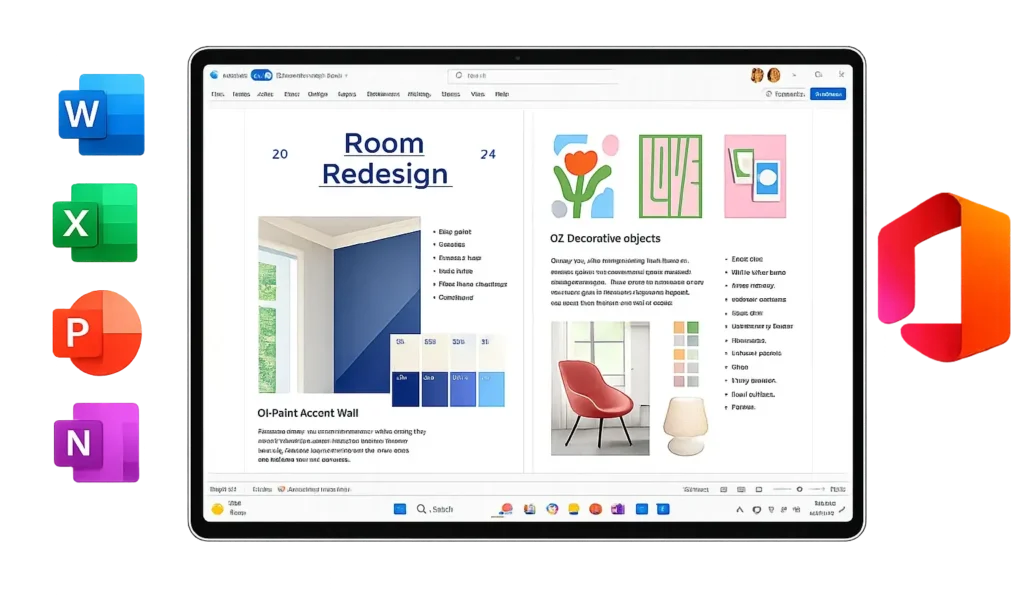Click the green Excel app icon
This screenshot has height=595, width=1024.
(x=95, y=223)
